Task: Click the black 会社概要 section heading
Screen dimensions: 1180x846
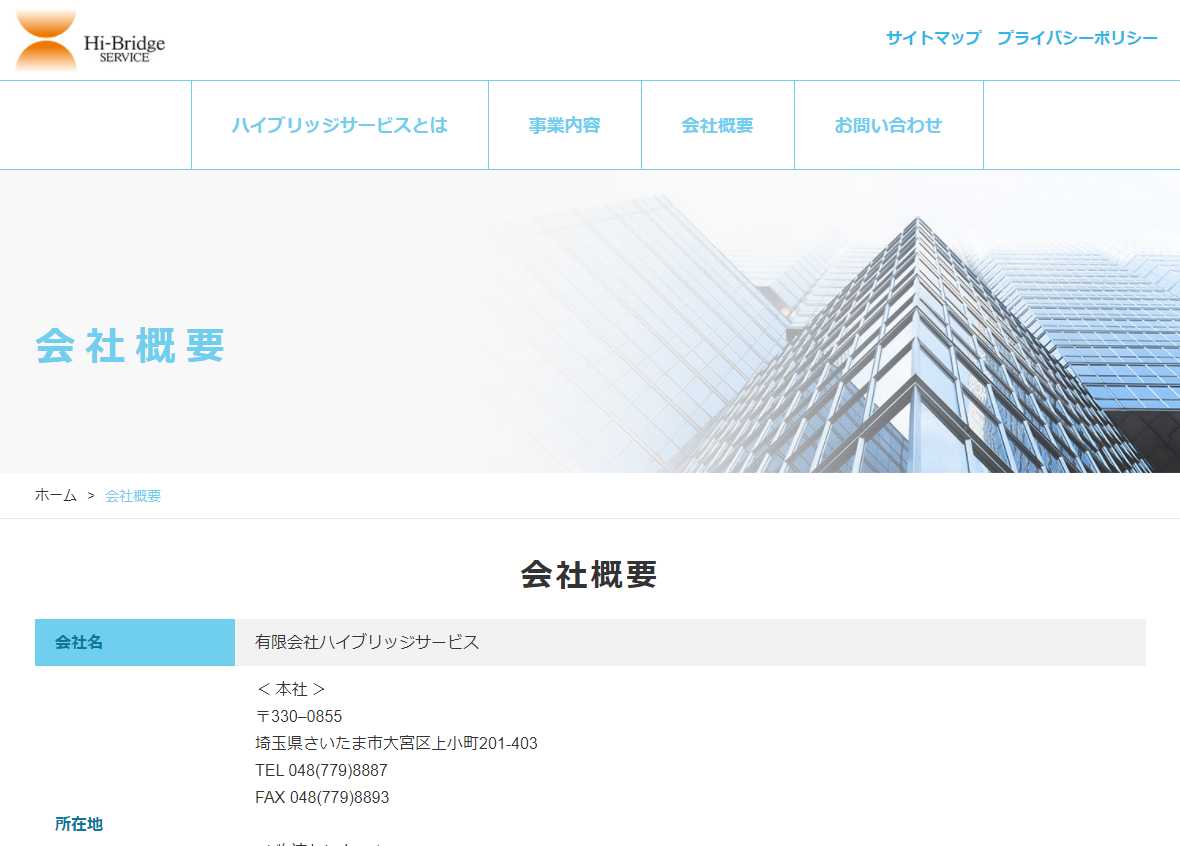Action: [589, 575]
